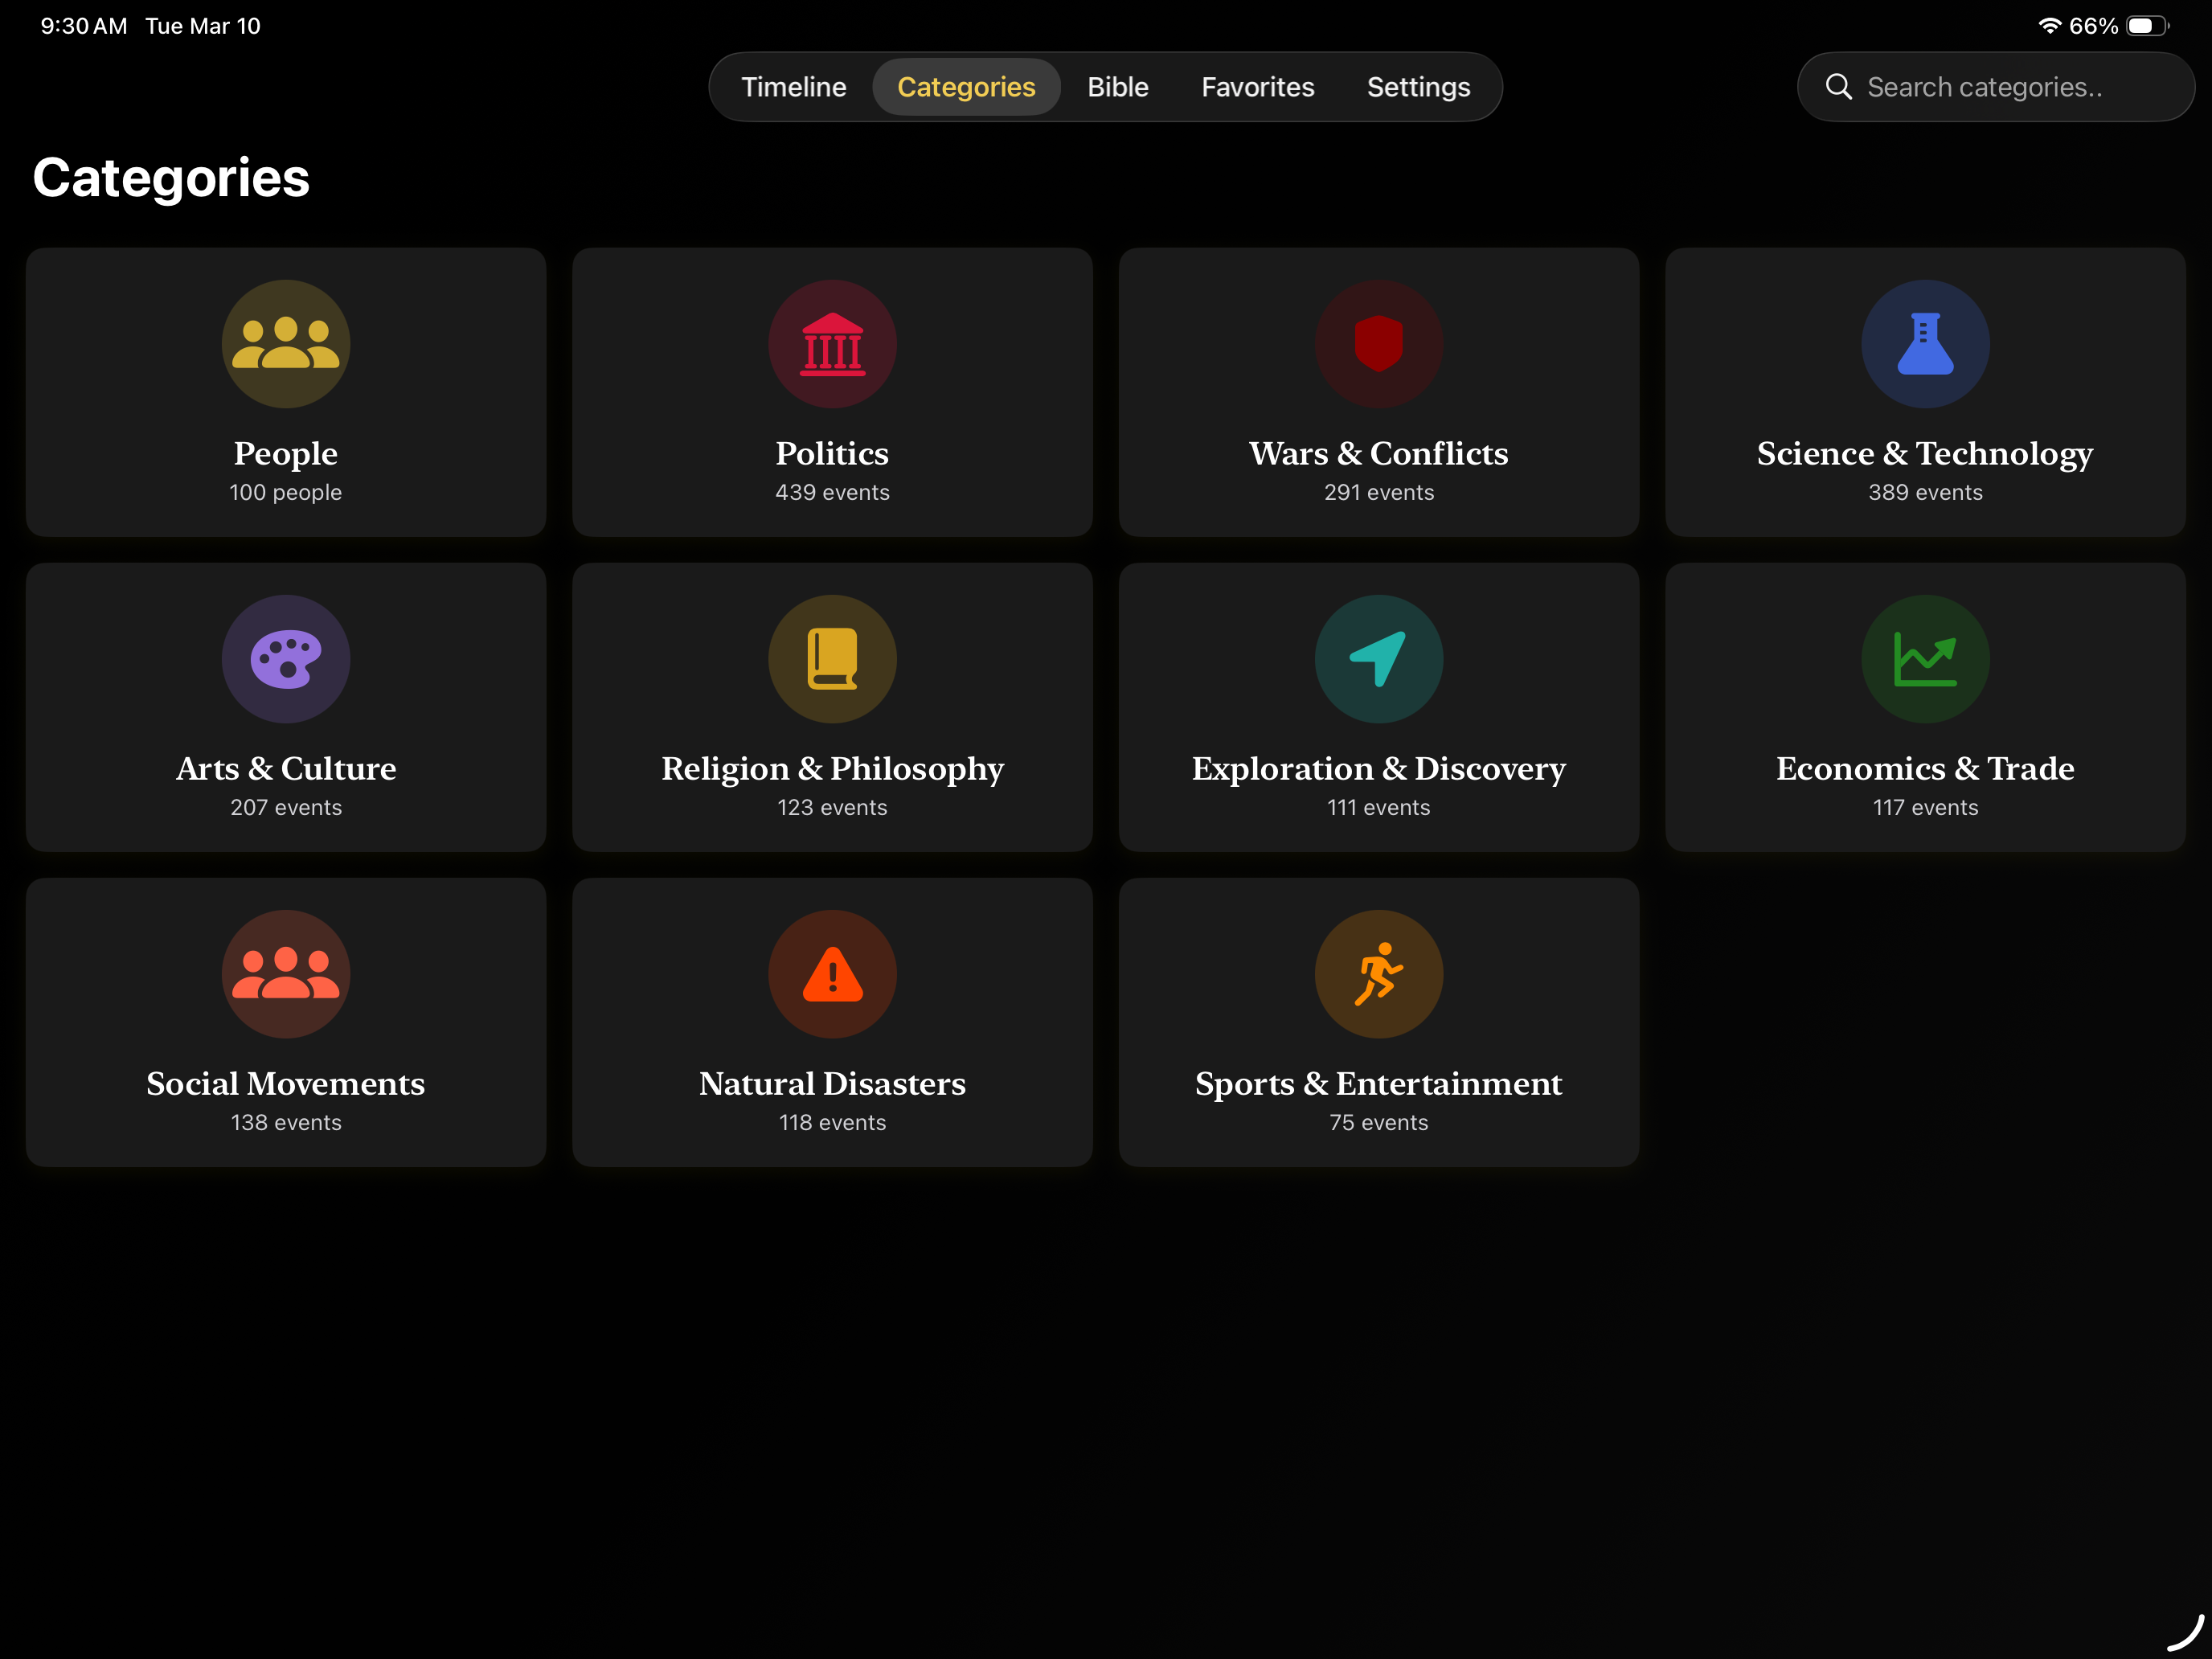Tap the Economics & Trade chart icon

pyautogui.click(x=1925, y=659)
